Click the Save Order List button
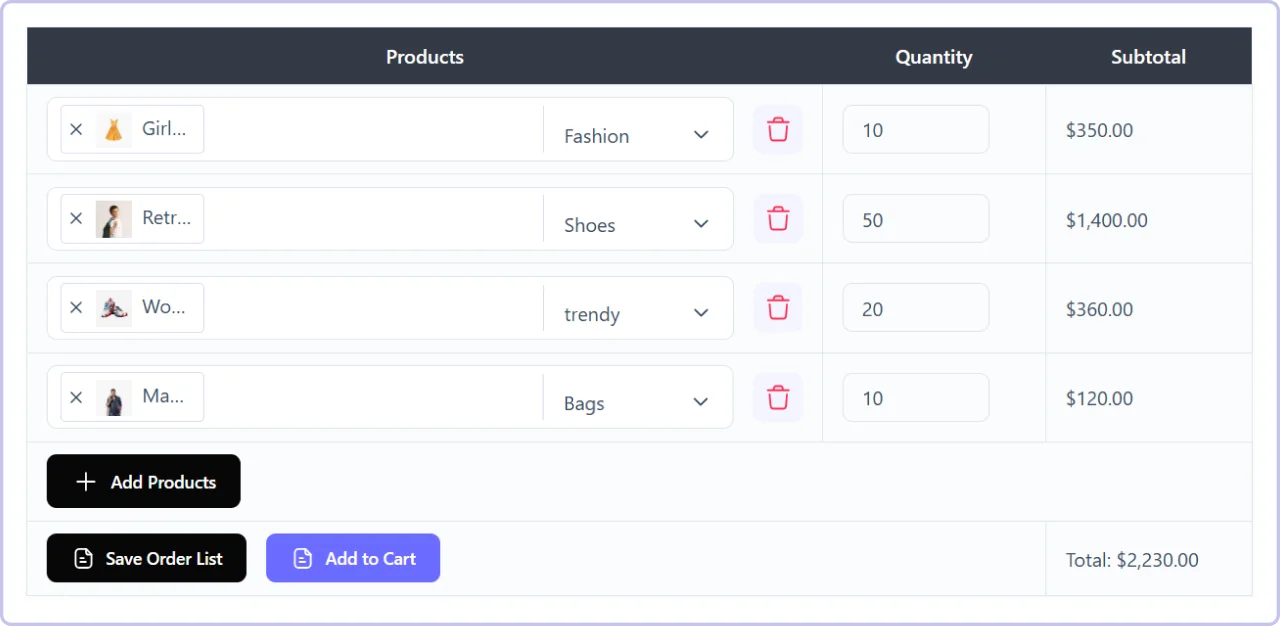The width and height of the screenshot is (1280, 626). (146, 558)
